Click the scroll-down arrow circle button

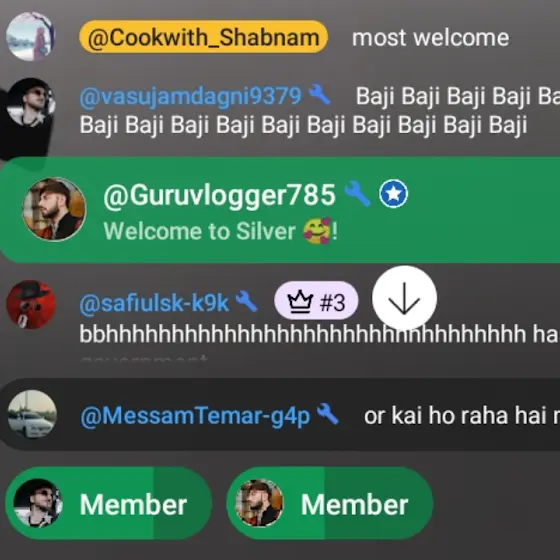point(404,298)
